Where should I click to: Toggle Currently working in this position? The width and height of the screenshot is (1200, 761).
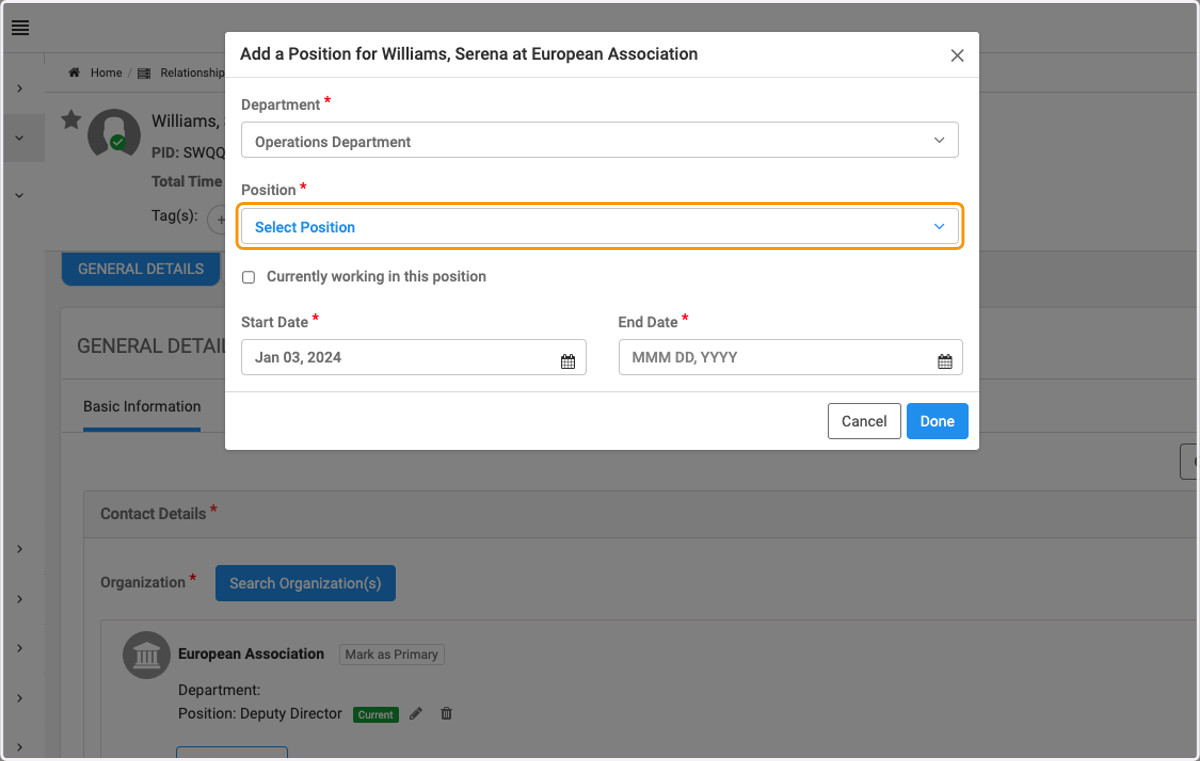(x=249, y=277)
